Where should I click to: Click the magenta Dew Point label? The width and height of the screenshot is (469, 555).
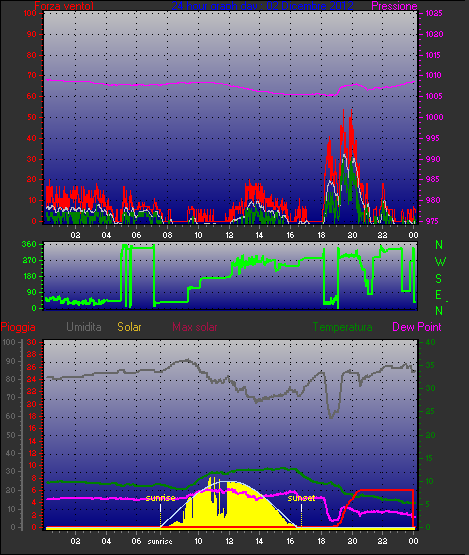coord(417,327)
